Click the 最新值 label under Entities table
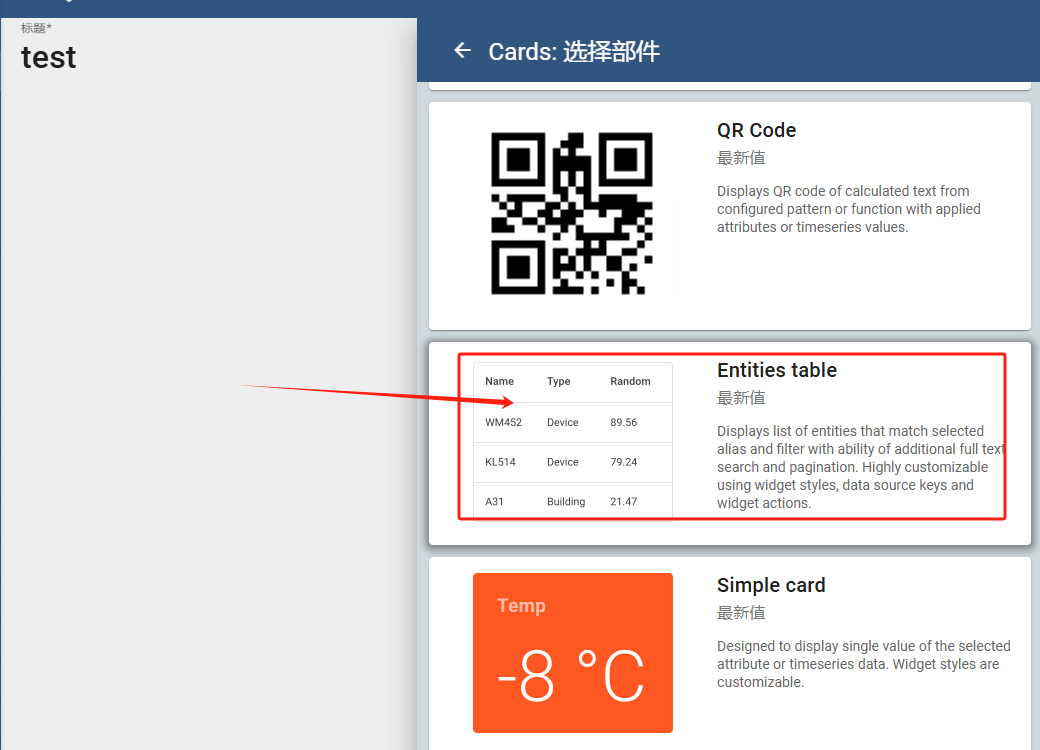Image resolution: width=1040 pixels, height=750 pixels. click(x=741, y=398)
